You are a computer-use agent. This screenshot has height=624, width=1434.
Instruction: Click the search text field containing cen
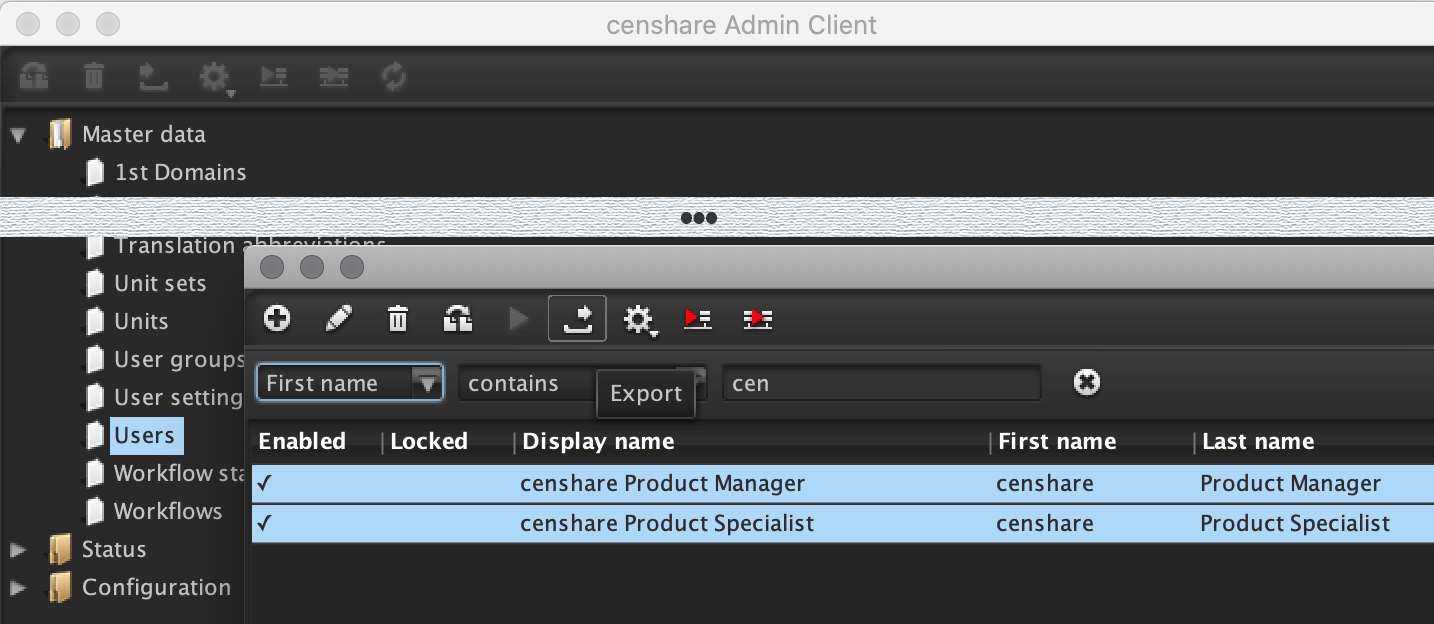coord(880,383)
